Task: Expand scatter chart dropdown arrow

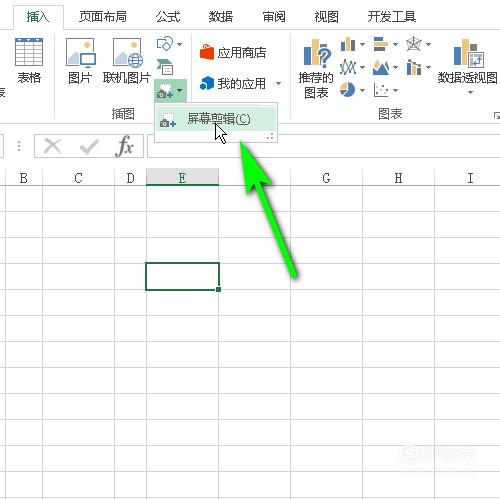Action: 395,90
